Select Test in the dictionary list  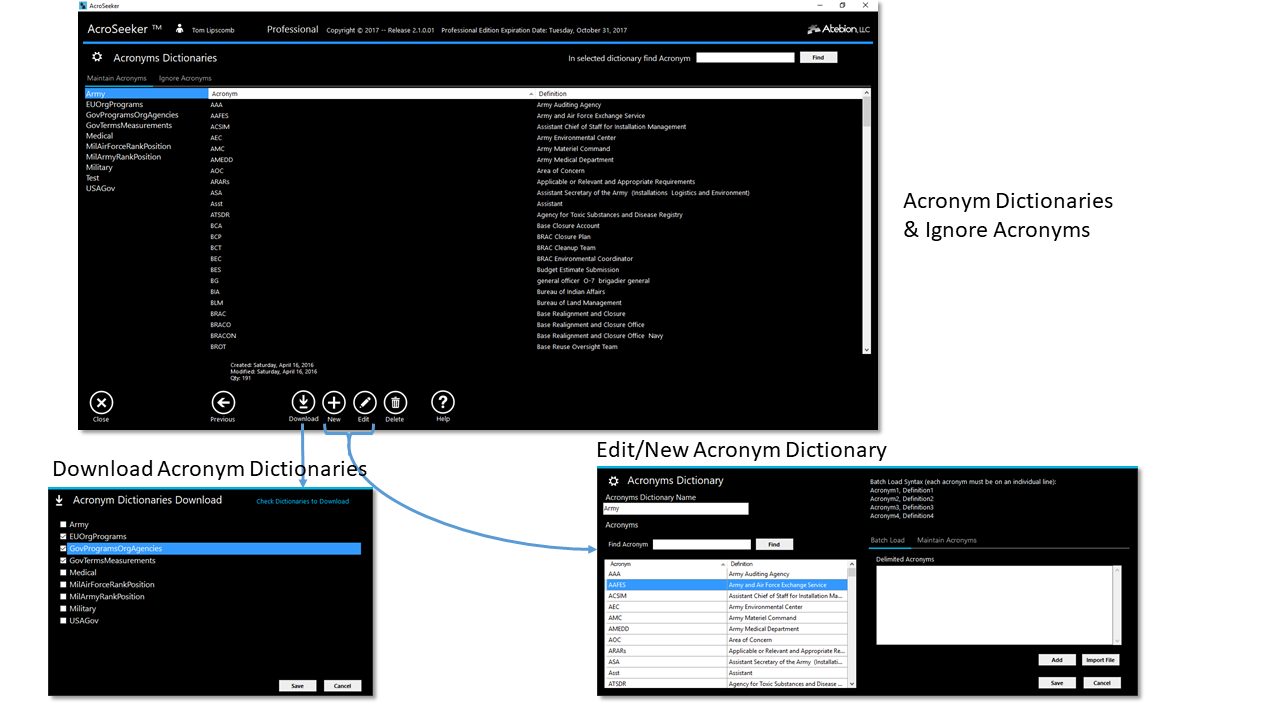pos(146,178)
